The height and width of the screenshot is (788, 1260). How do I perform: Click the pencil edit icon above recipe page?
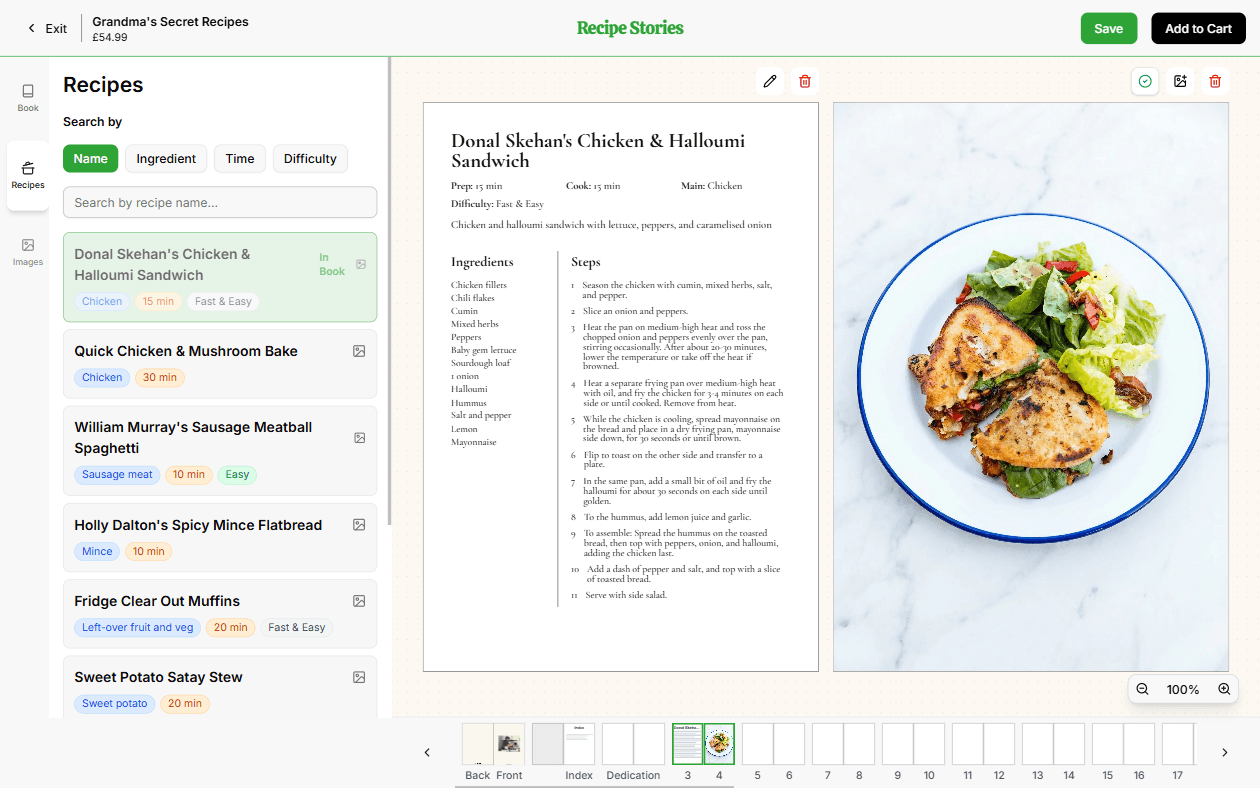pos(769,81)
